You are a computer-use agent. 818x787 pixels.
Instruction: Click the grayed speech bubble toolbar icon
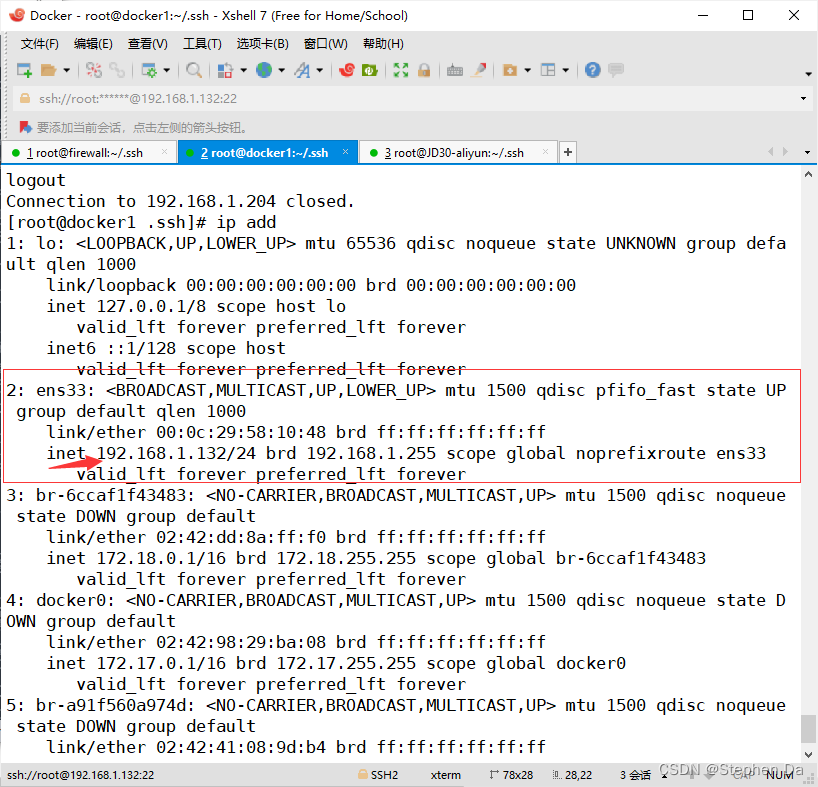[616, 70]
